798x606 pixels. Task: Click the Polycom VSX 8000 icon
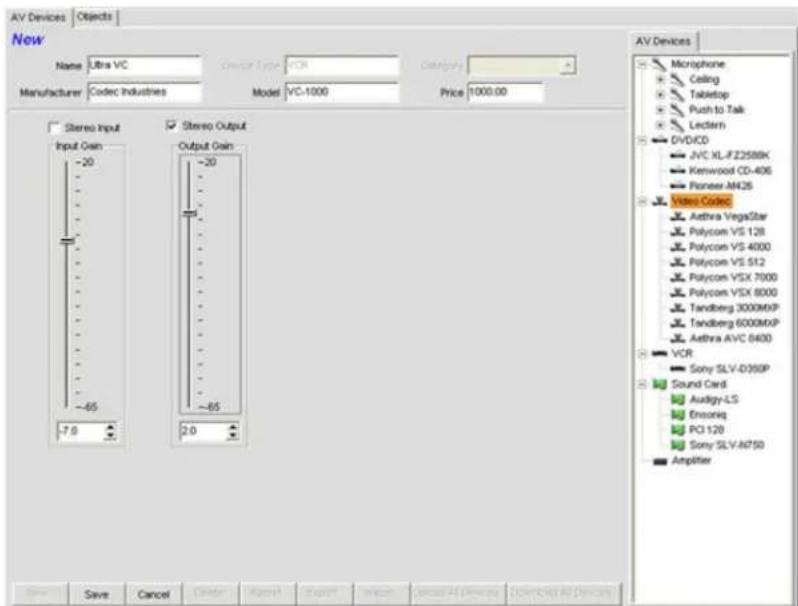click(678, 293)
